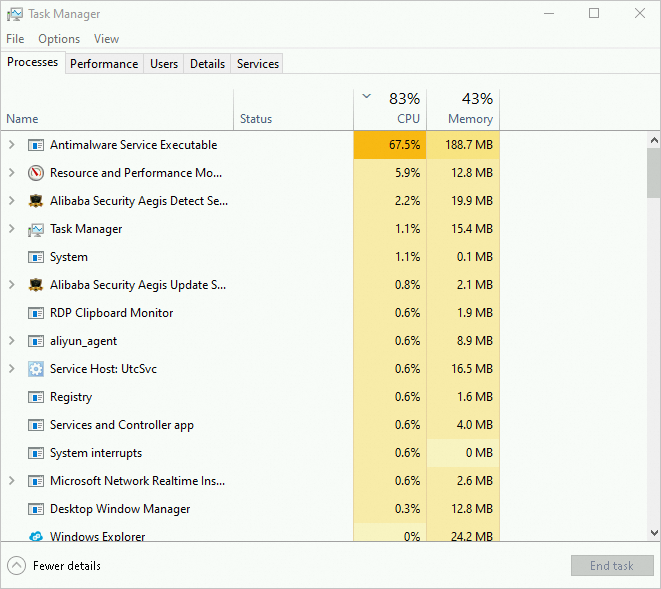Switch to the Performance tab
Image resolution: width=661 pixels, height=589 pixels.
click(104, 64)
